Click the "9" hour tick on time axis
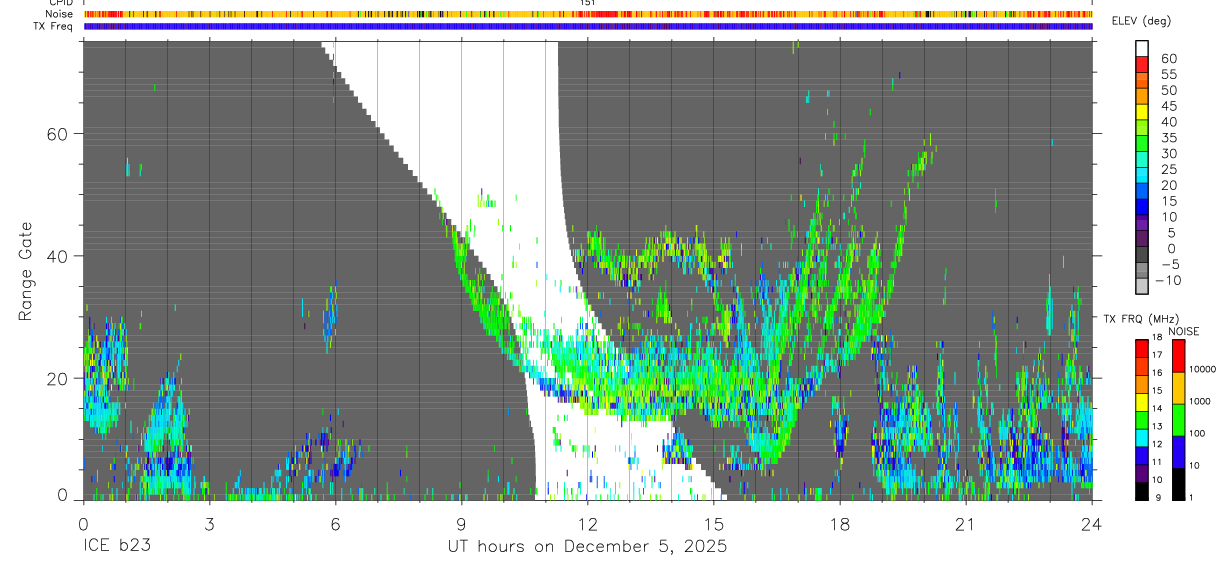This screenshot has height=567, width=1228. [x=461, y=523]
